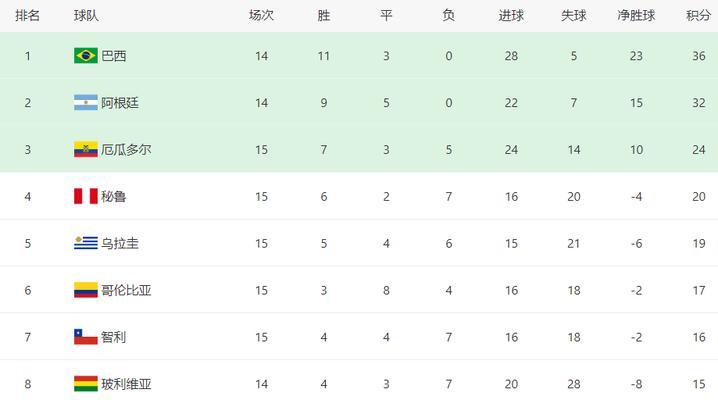This screenshot has height=400, width=718.
Task: Open the 哥伦比亚 team link
Action: [x=126, y=290]
